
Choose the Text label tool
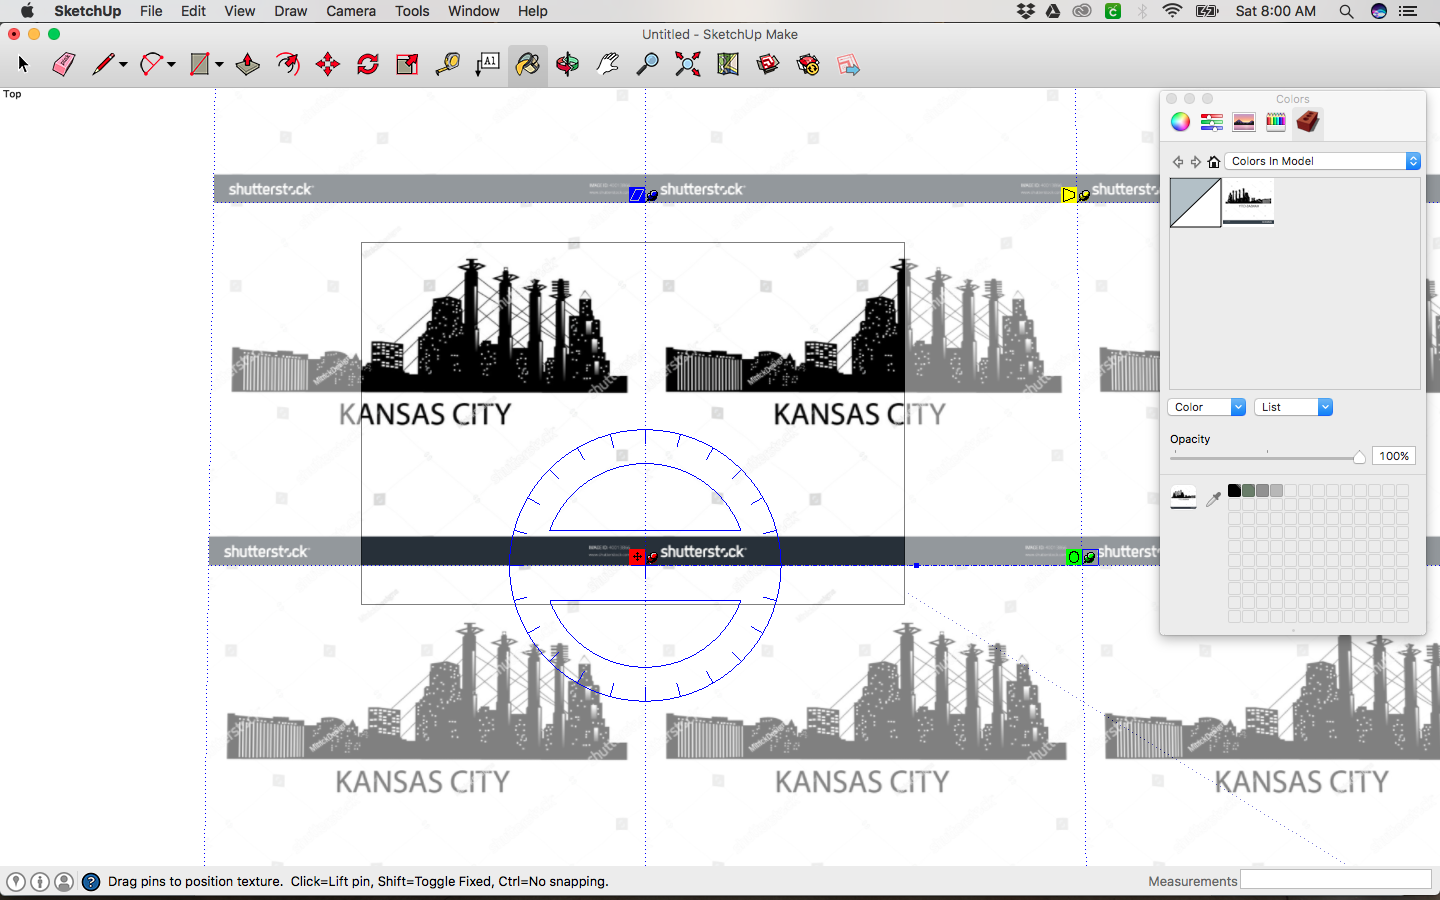click(488, 65)
